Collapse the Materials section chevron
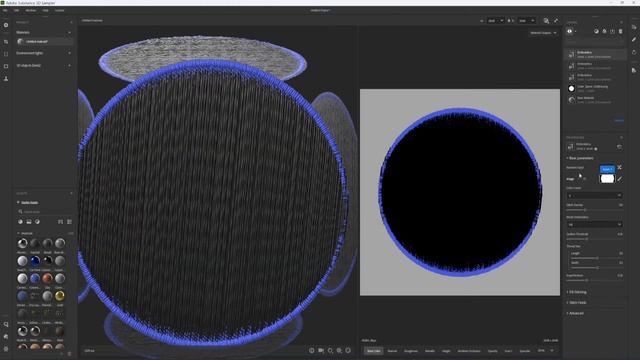This screenshot has height=360, width=640. tap(69, 32)
